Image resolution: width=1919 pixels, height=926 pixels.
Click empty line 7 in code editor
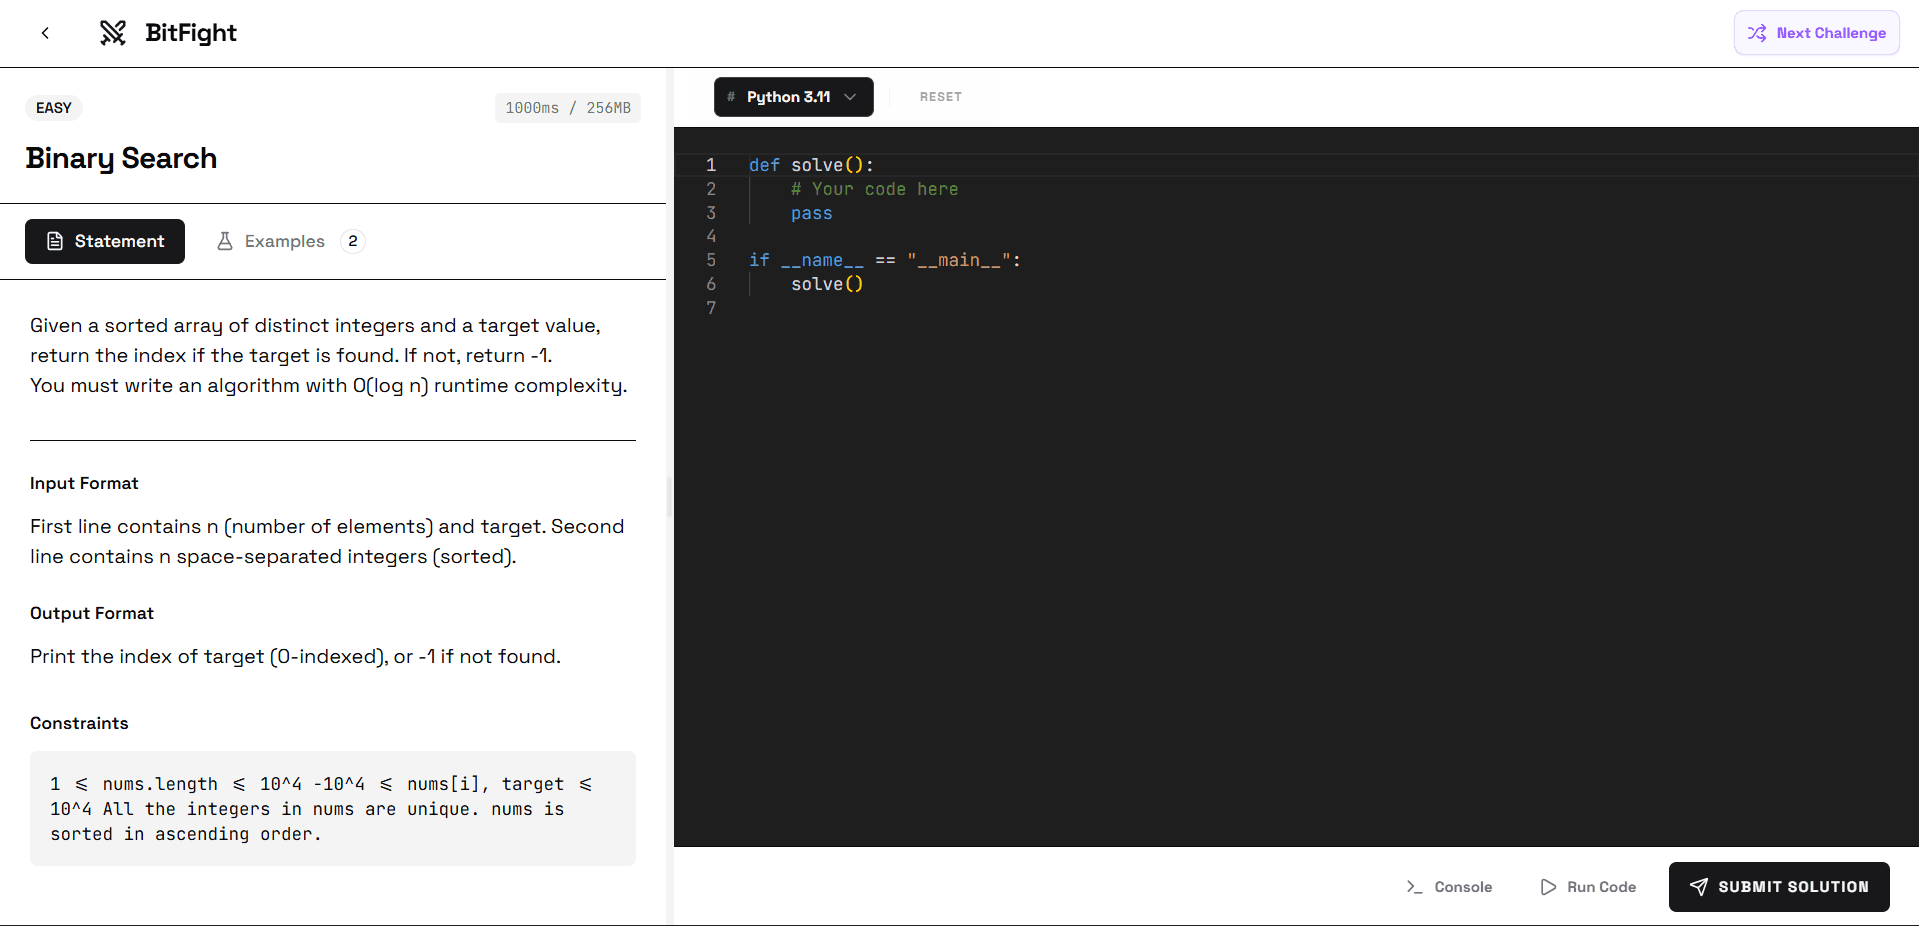[x=900, y=308]
